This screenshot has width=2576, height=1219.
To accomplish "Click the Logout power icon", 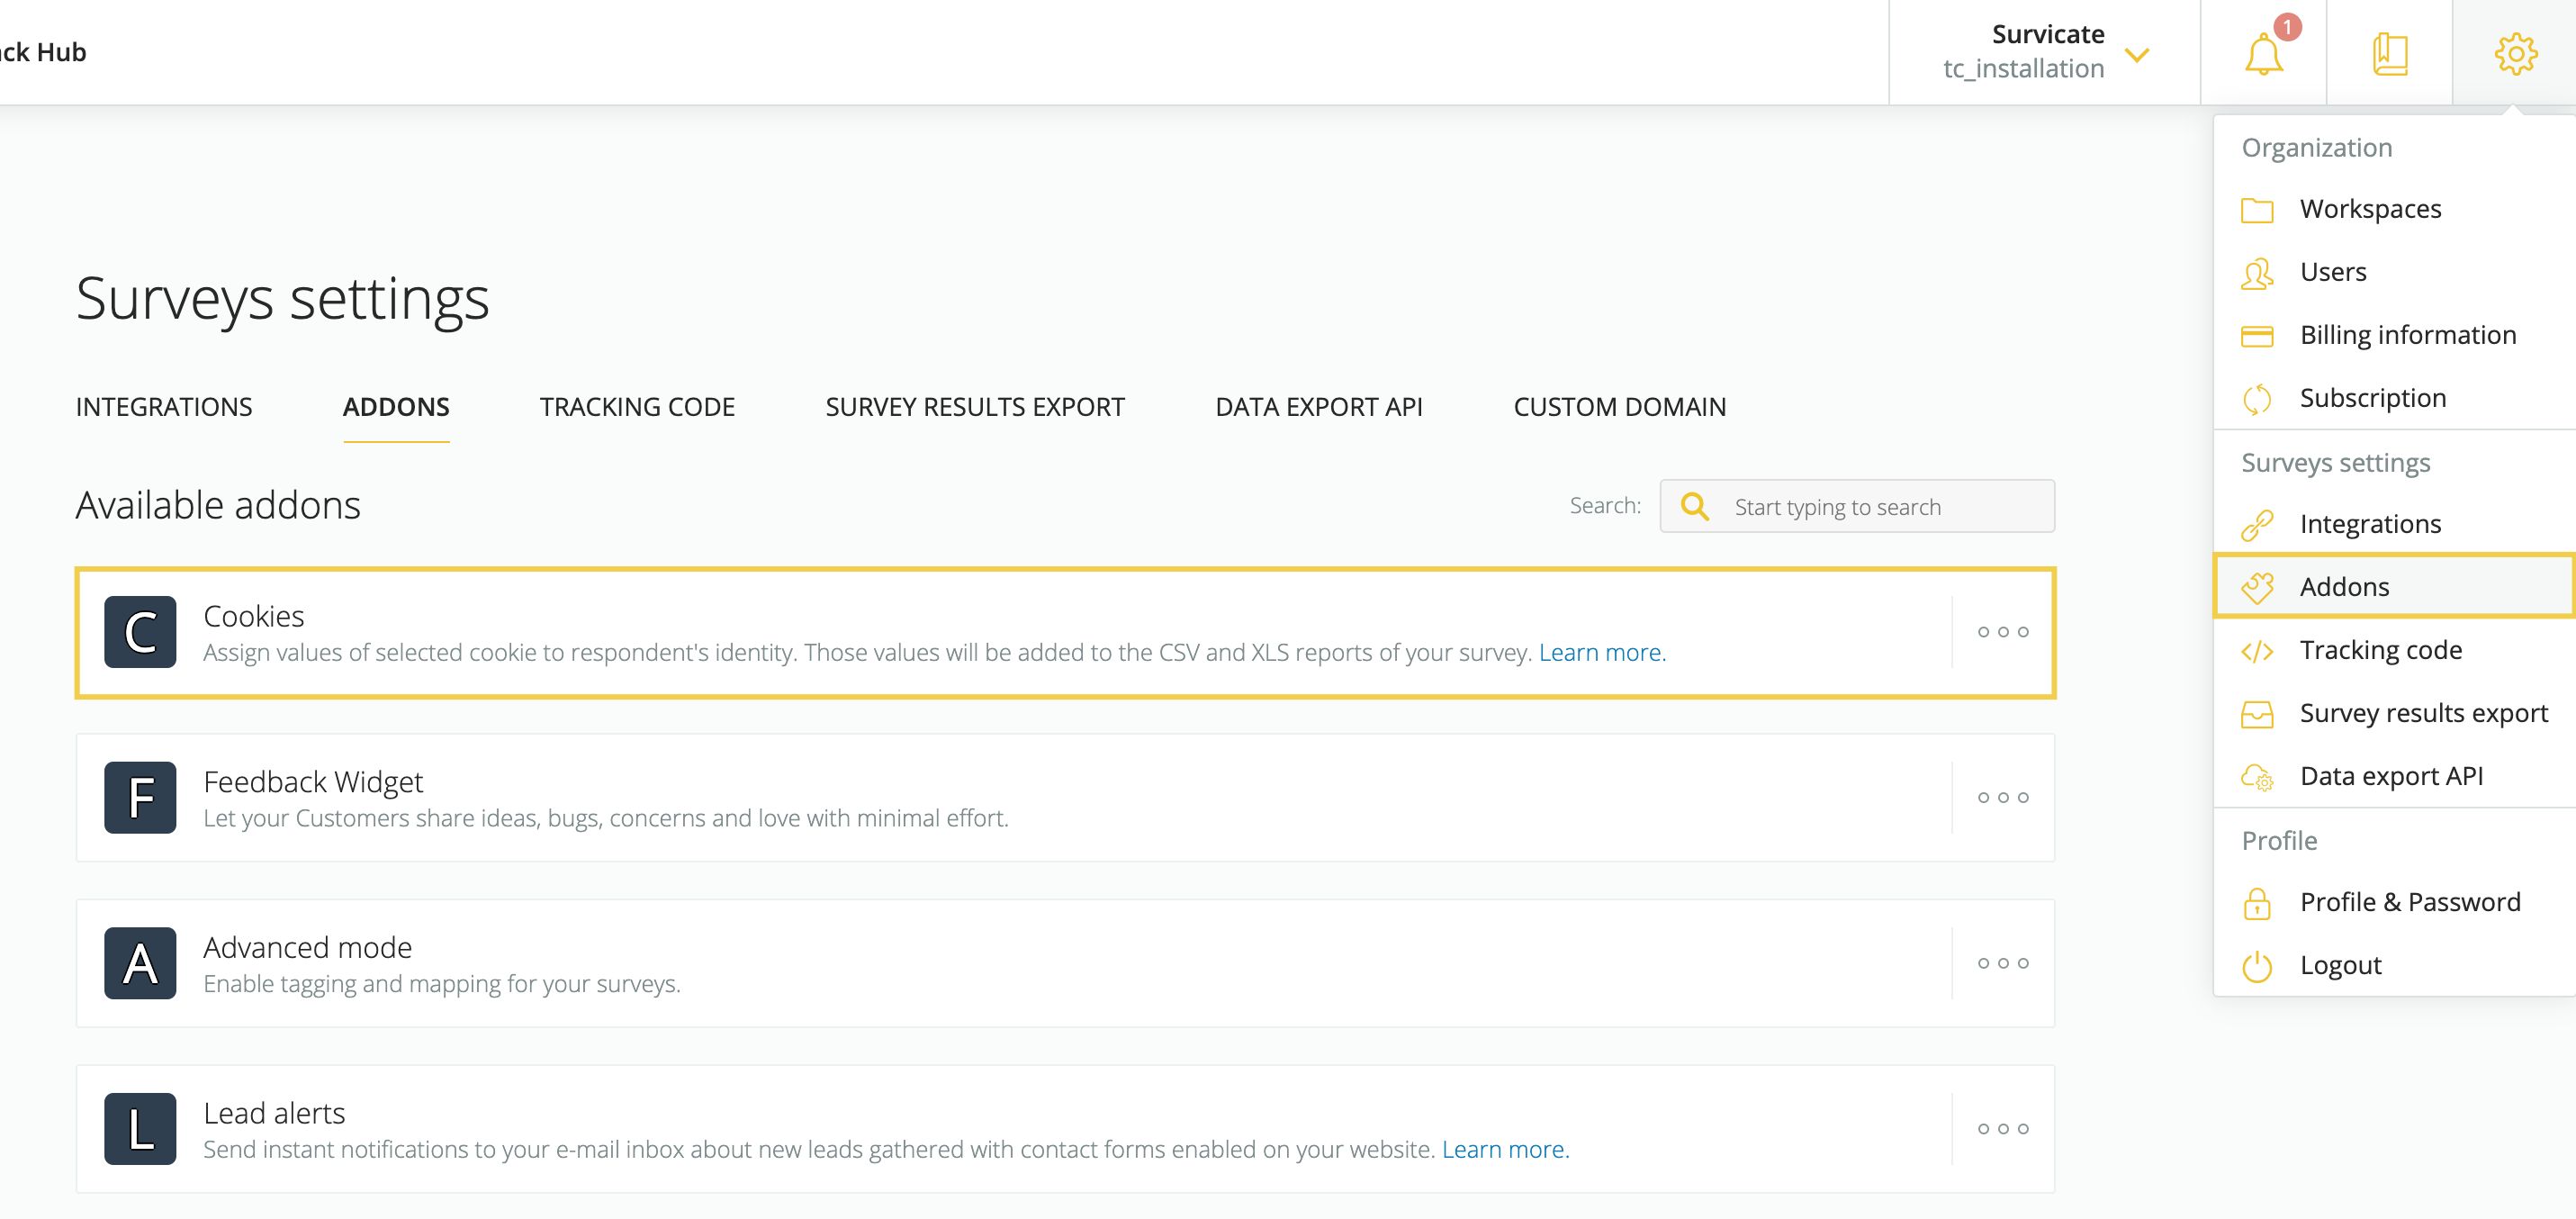I will [2257, 966].
